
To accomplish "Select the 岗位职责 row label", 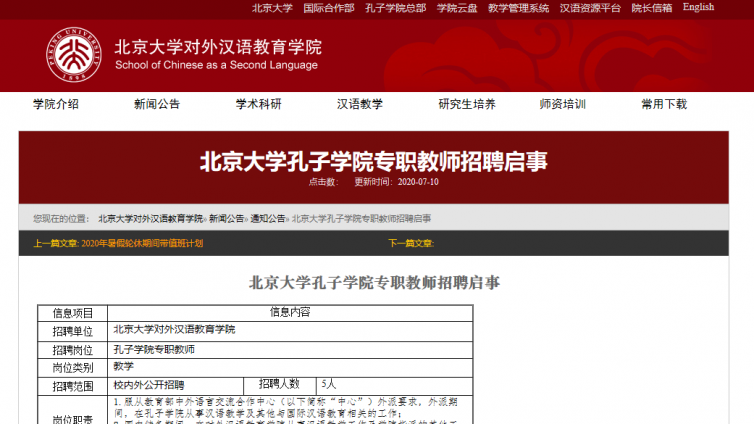I will tap(73, 419).
